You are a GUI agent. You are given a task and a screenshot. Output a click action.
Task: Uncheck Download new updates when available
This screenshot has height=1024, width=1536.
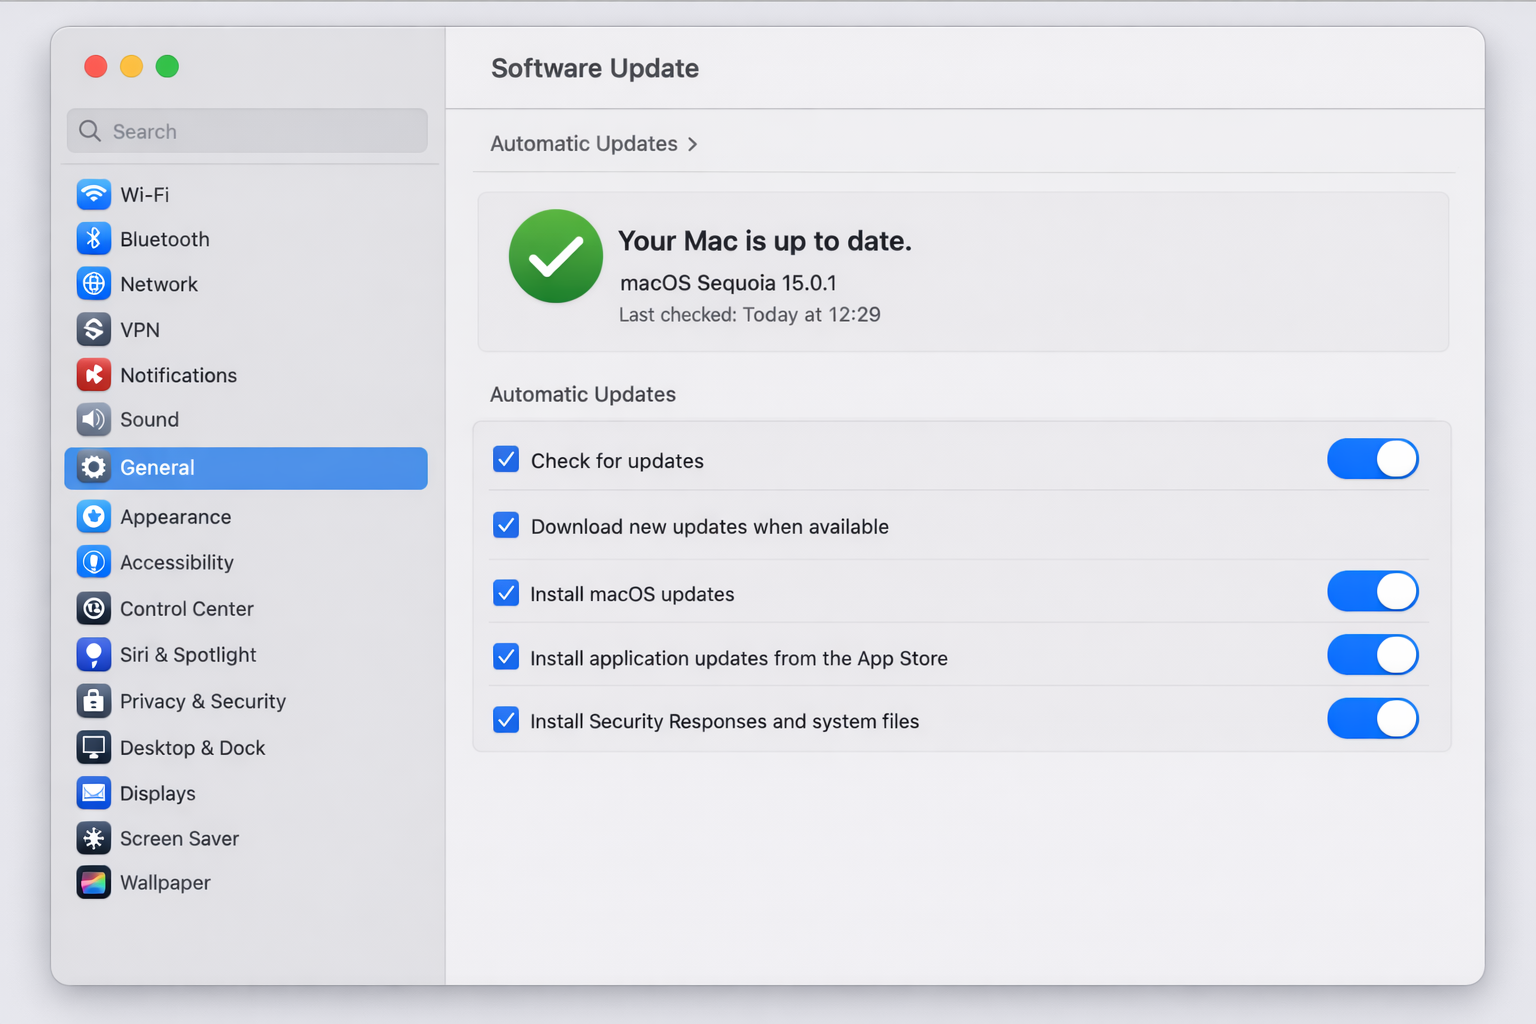(x=506, y=525)
